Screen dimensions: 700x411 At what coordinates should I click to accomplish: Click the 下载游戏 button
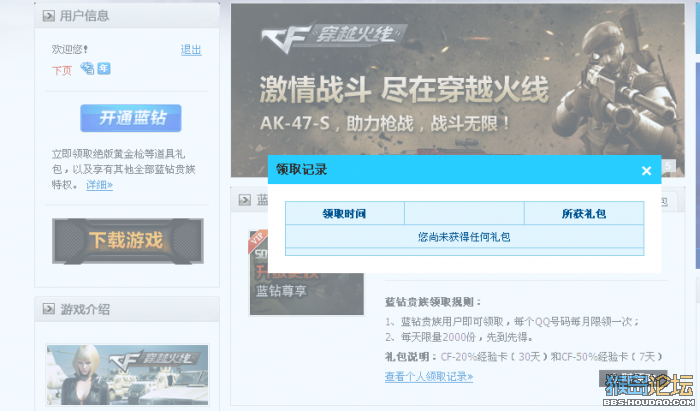point(128,241)
